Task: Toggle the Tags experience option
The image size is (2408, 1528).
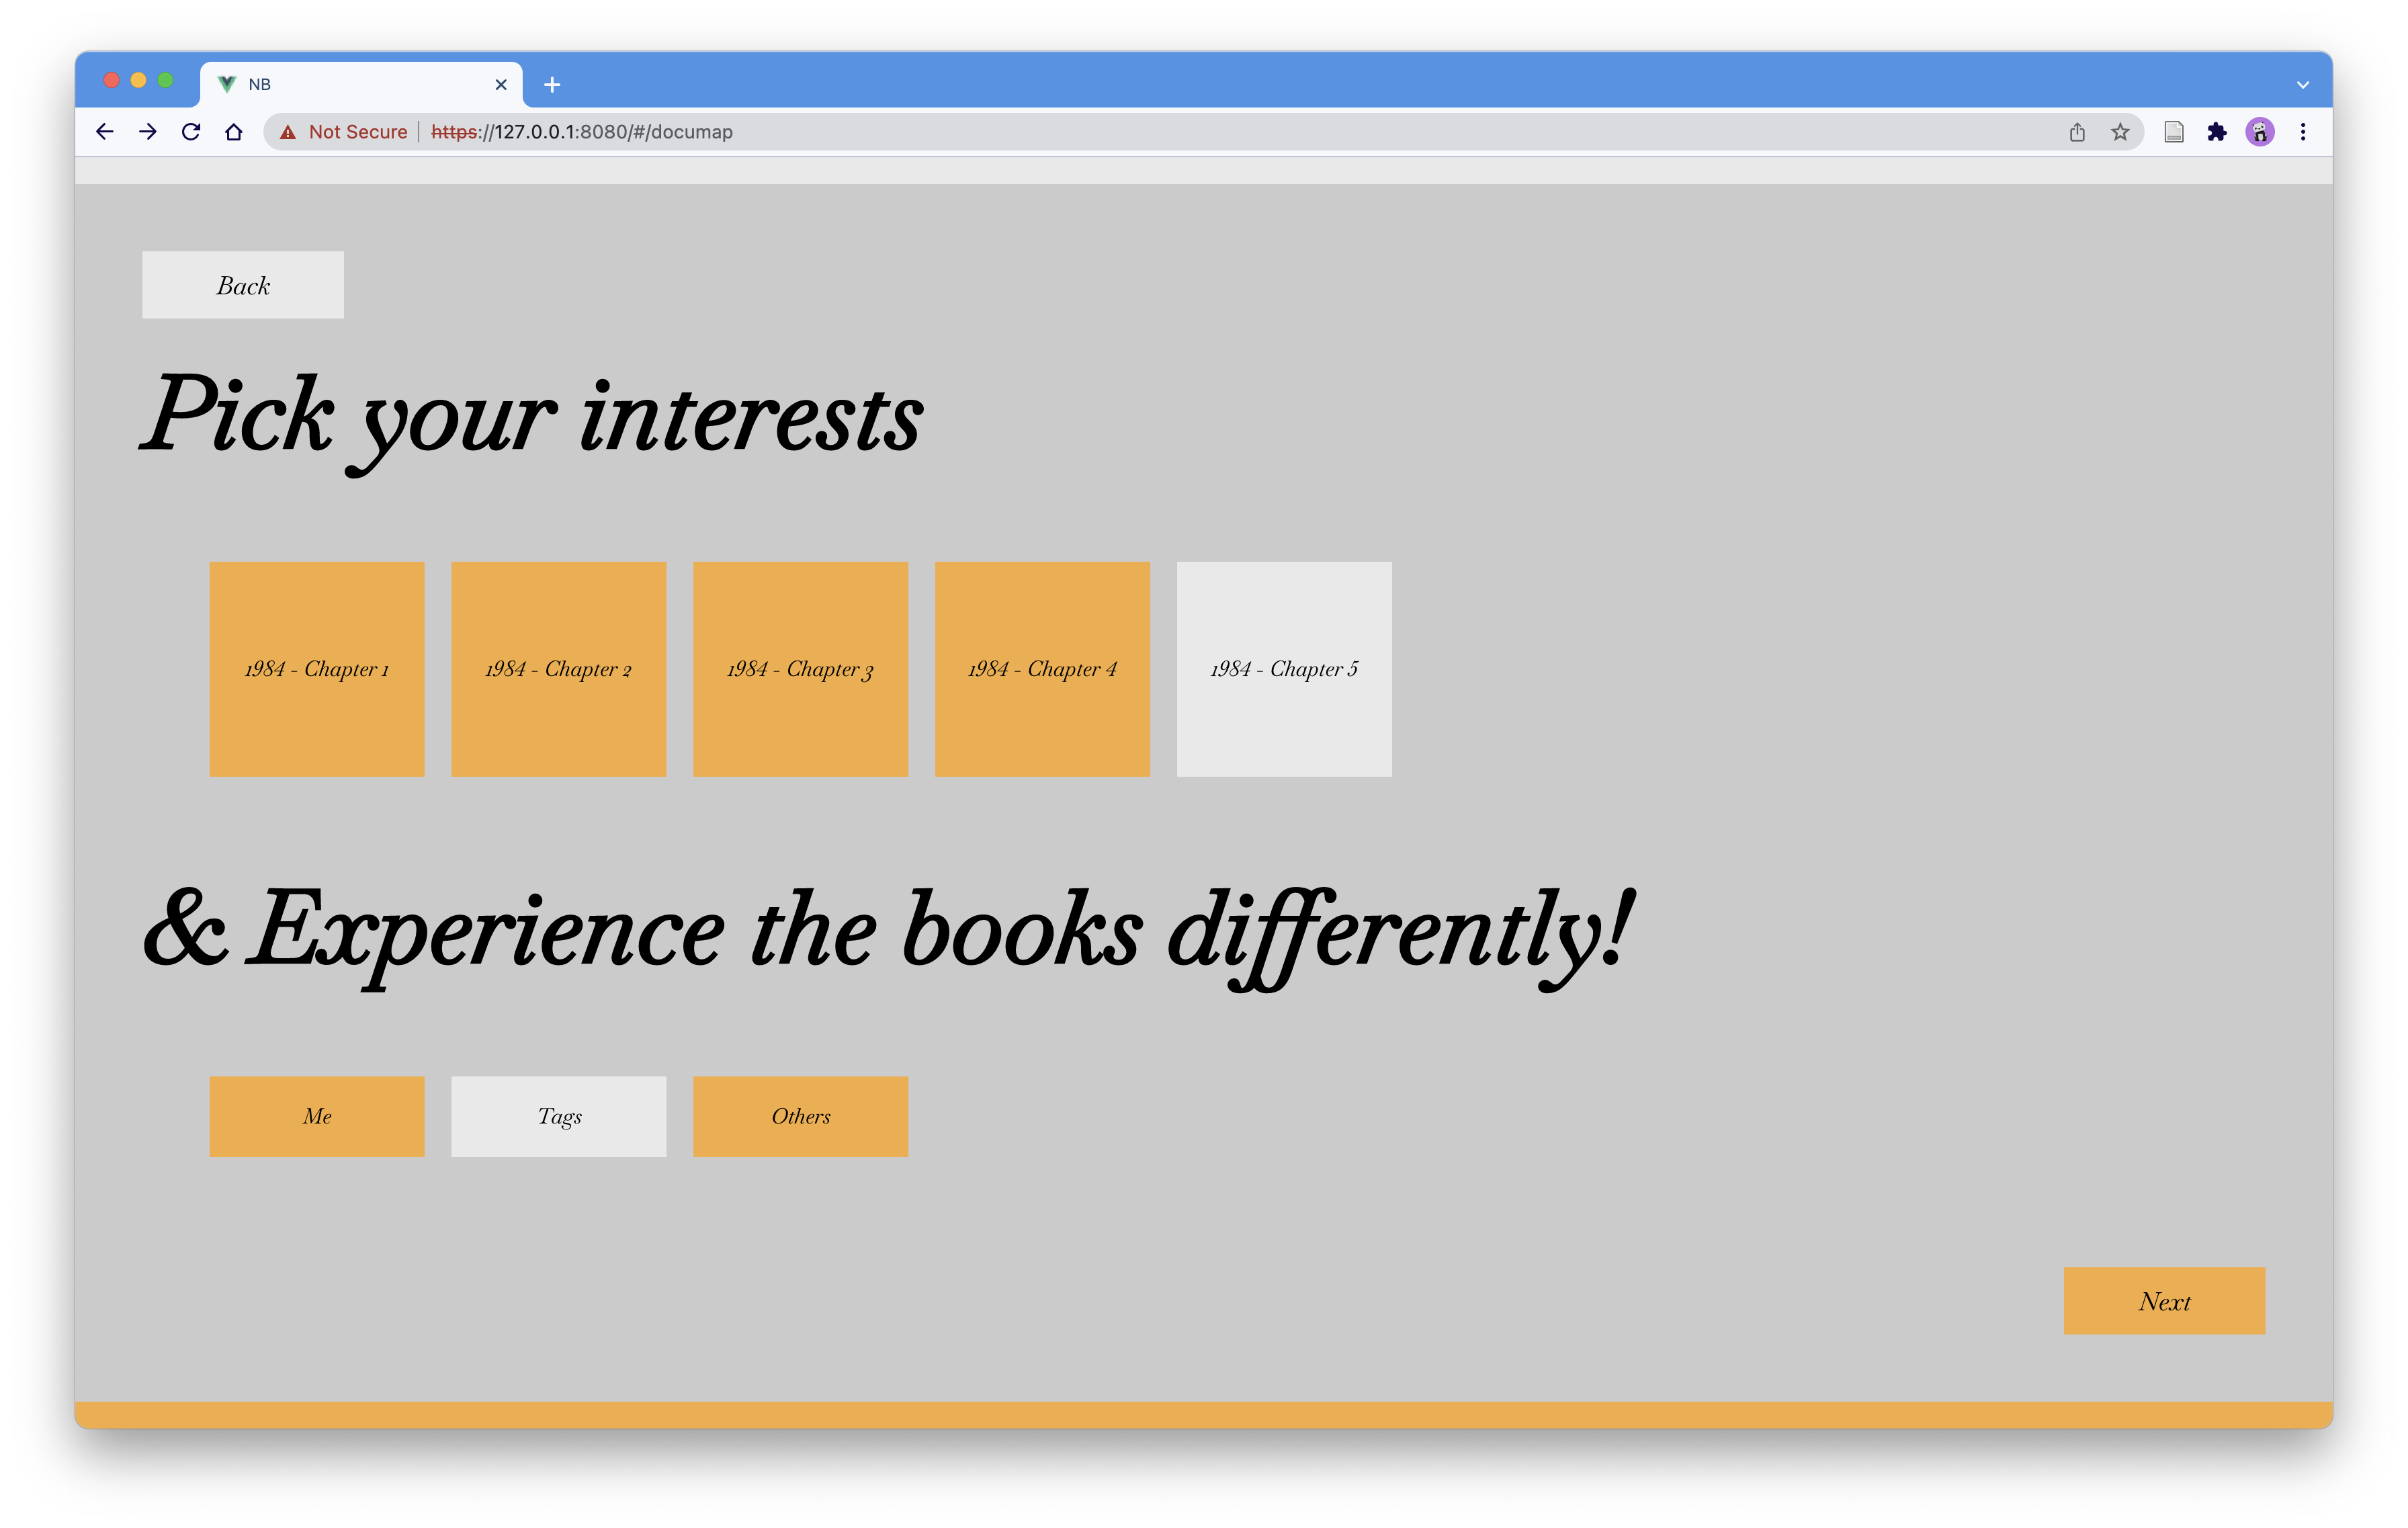Action: click(x=560, y=1115)
